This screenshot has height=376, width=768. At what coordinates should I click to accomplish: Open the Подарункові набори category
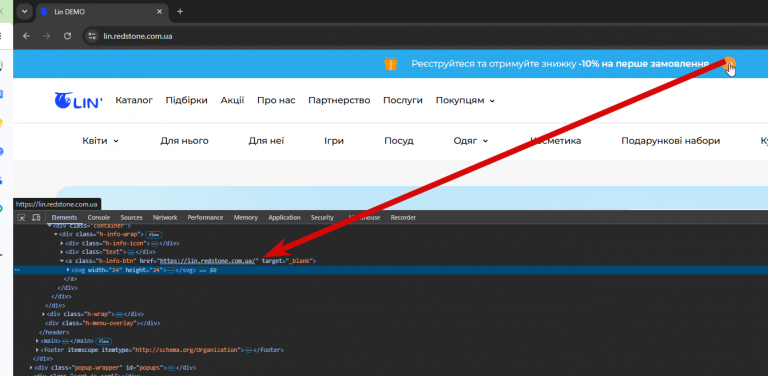tap(671, 141)
